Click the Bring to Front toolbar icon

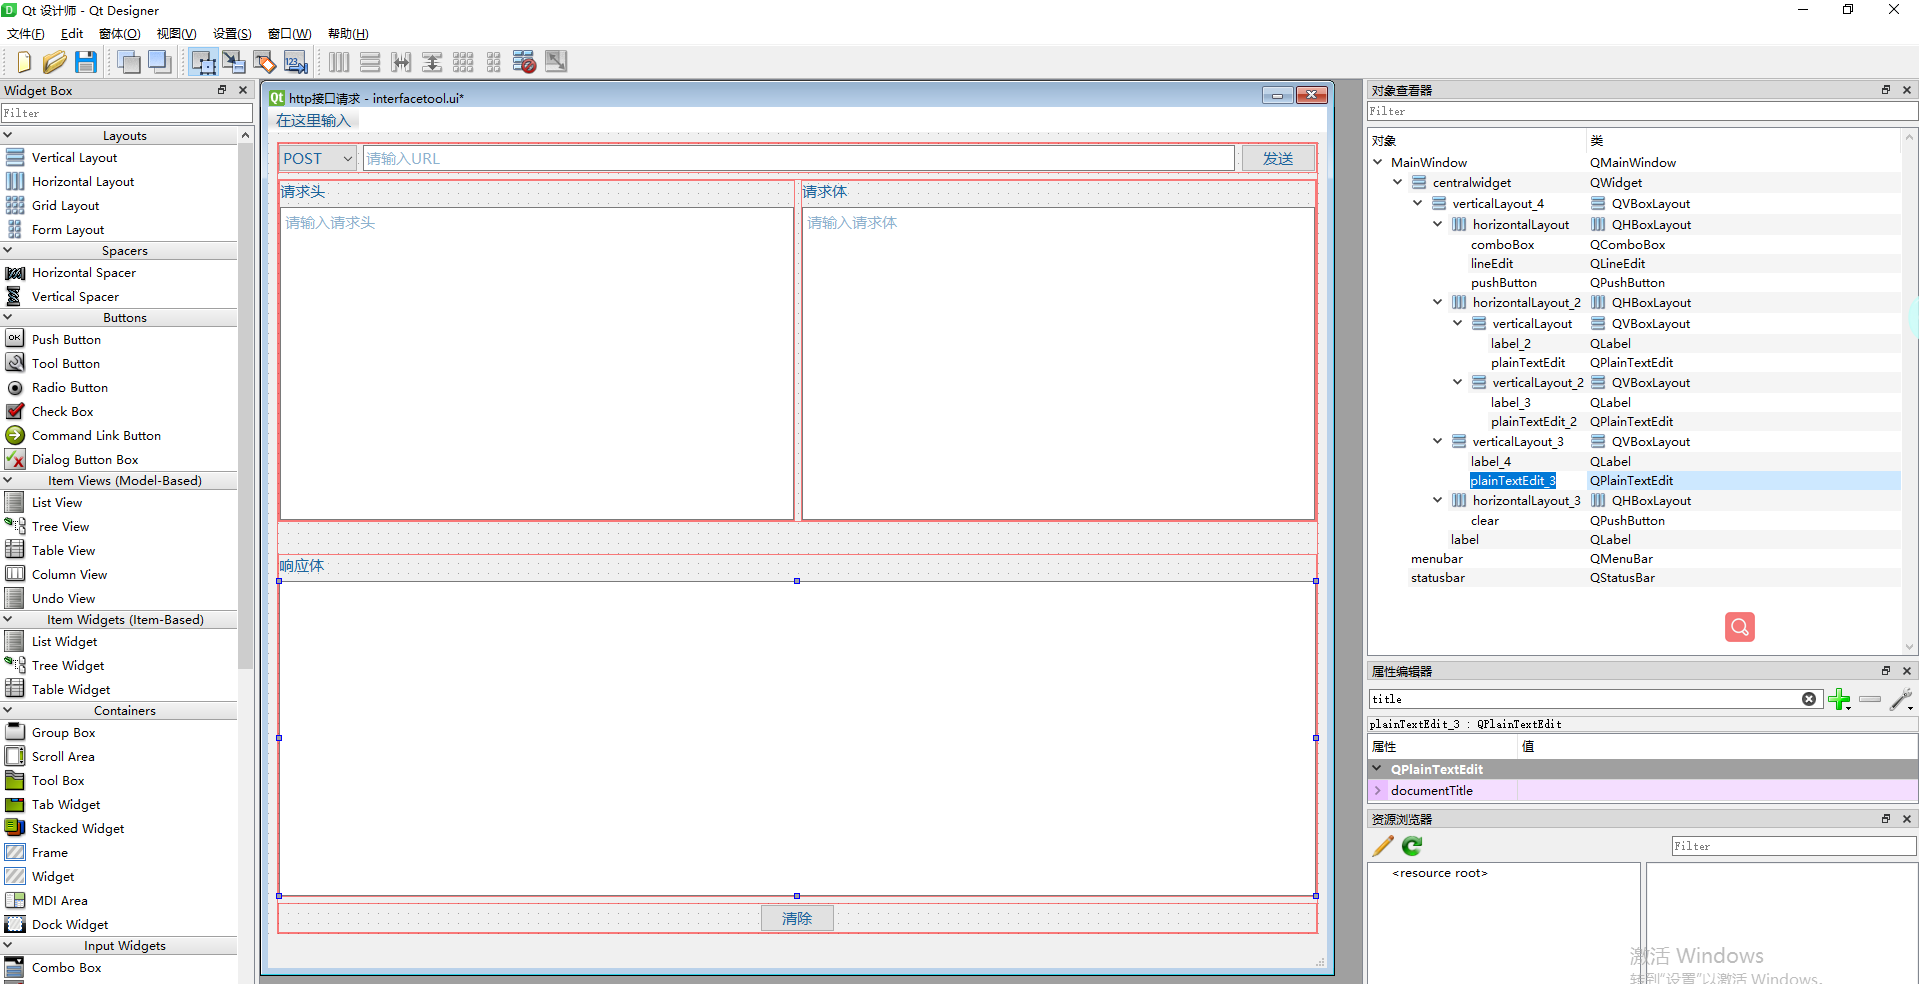(159, 62)
